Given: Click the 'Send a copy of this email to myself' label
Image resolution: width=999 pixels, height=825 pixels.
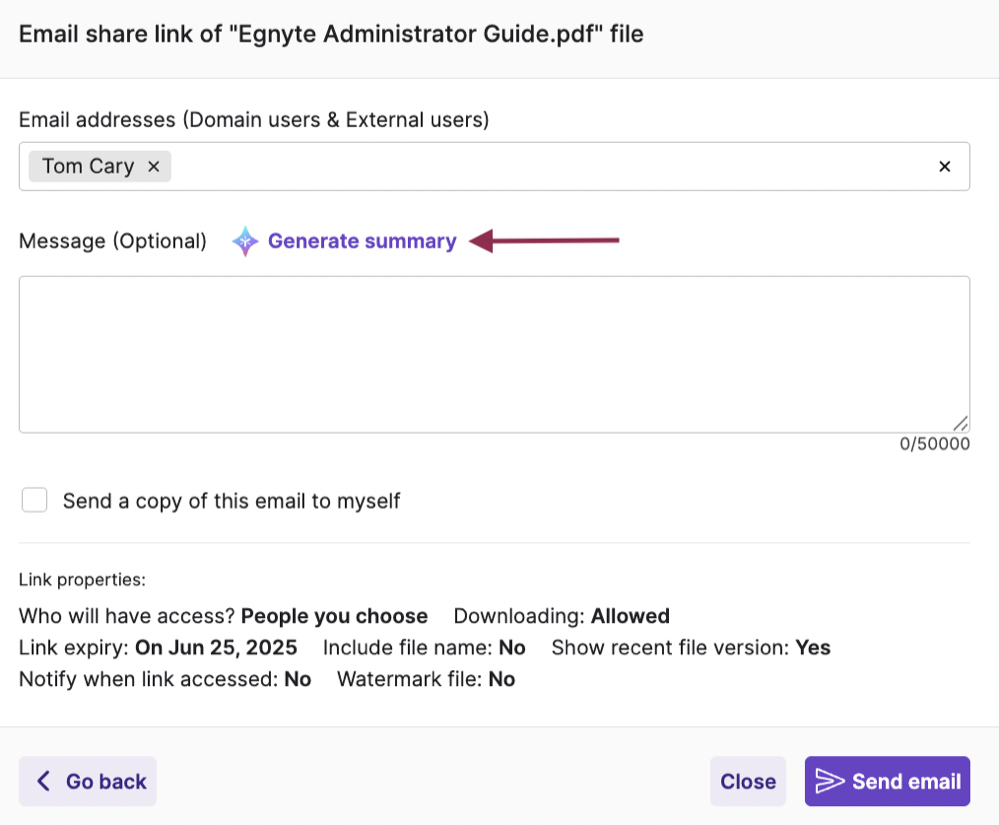Looking at the screenshot, I should (231, 501).
